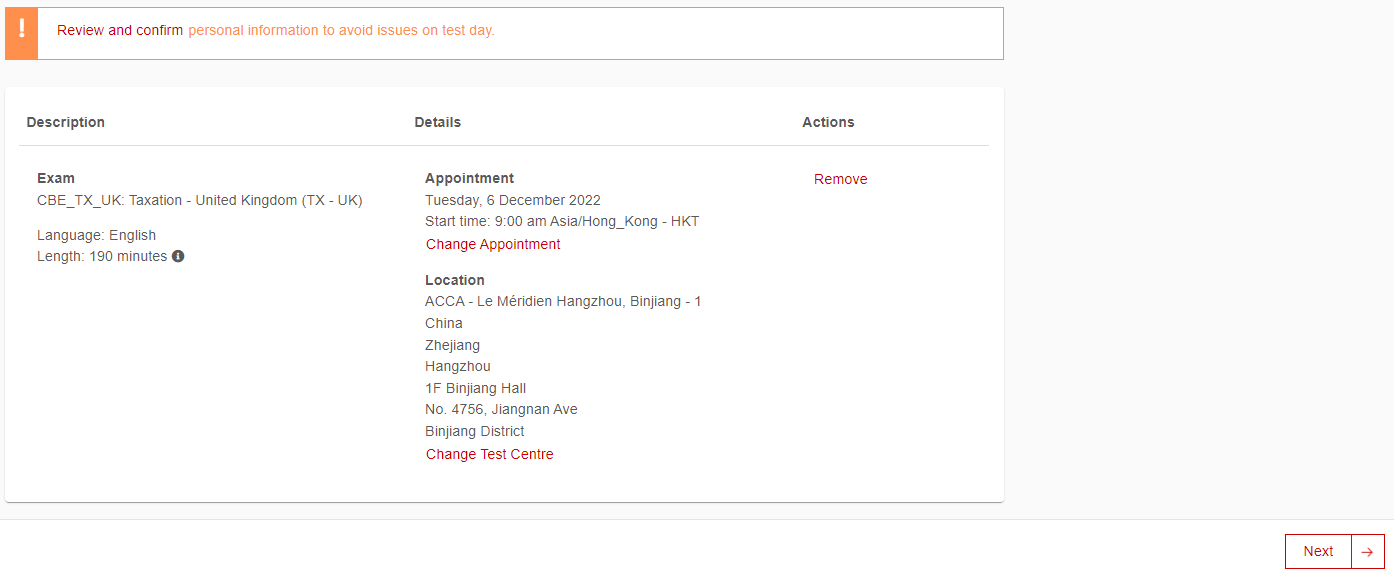Select the Change Test Centre link
This screenshot has height=576, width=1394.
[489, 454]
